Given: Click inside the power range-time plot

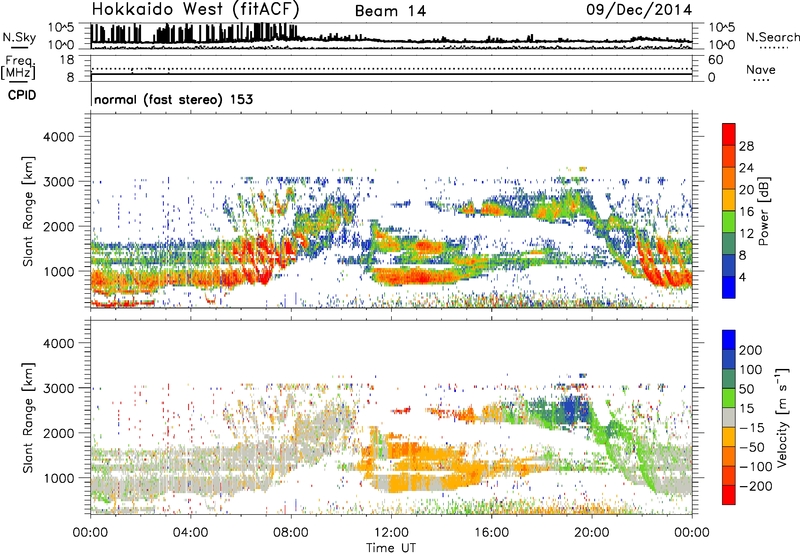Looking at the screenshot, I should [x=391, y=211].
